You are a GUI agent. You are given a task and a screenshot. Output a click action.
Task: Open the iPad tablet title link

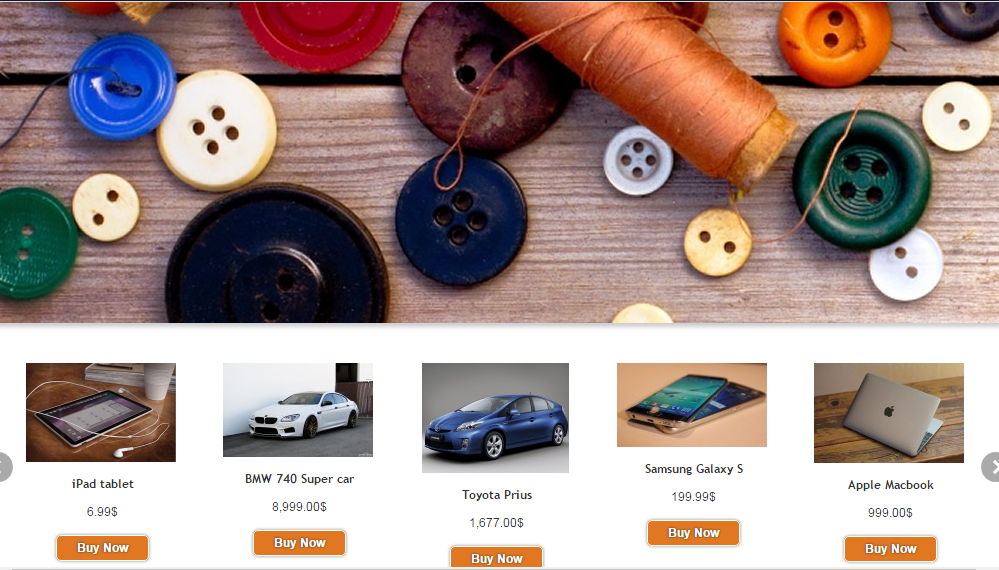tap(103, 484)
